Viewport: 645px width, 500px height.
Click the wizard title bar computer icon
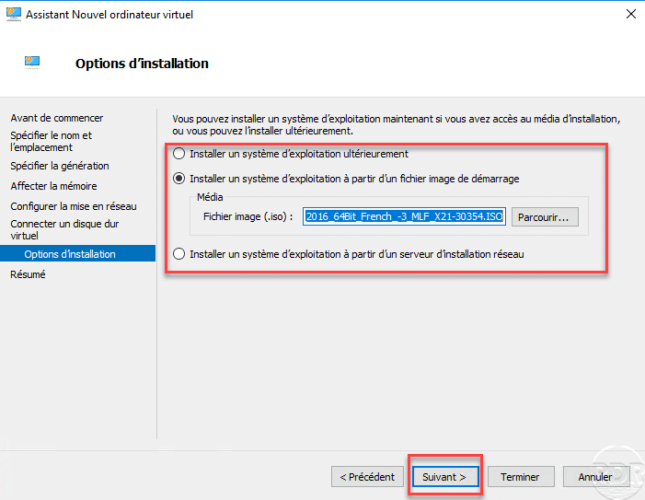coord(13,14)
